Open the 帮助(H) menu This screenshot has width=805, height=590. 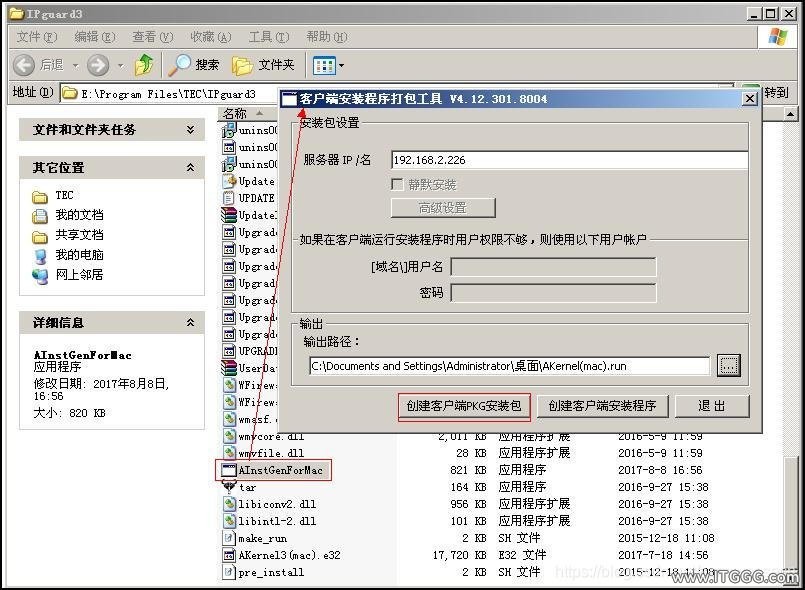(x=327, y=37)
